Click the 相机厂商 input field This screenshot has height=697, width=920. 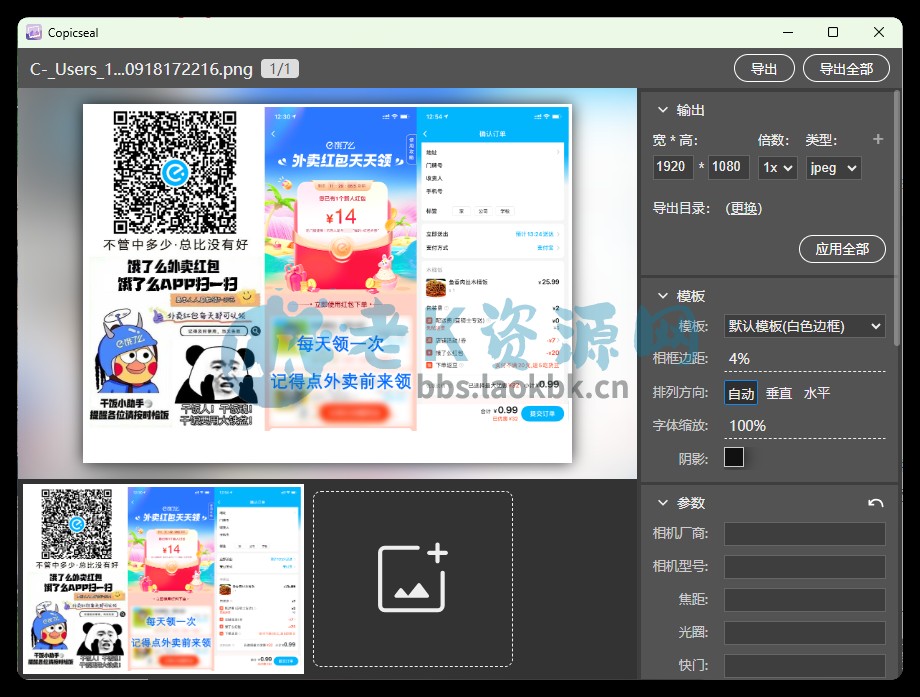tap(804, 534)
